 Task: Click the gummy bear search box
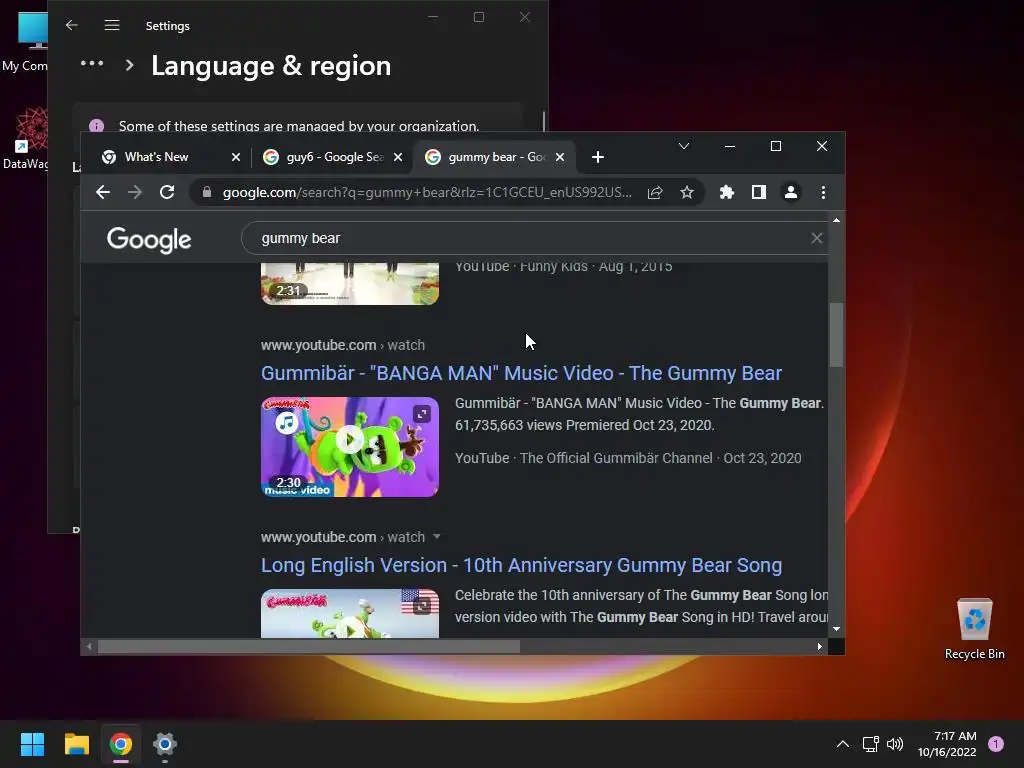529,238
